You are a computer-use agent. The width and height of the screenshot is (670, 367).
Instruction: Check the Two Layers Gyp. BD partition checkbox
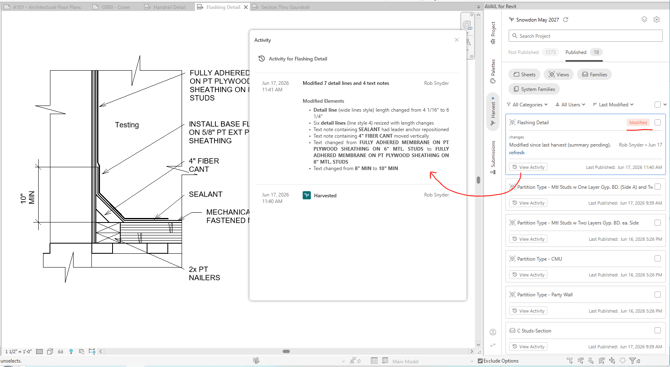(658, 223)
